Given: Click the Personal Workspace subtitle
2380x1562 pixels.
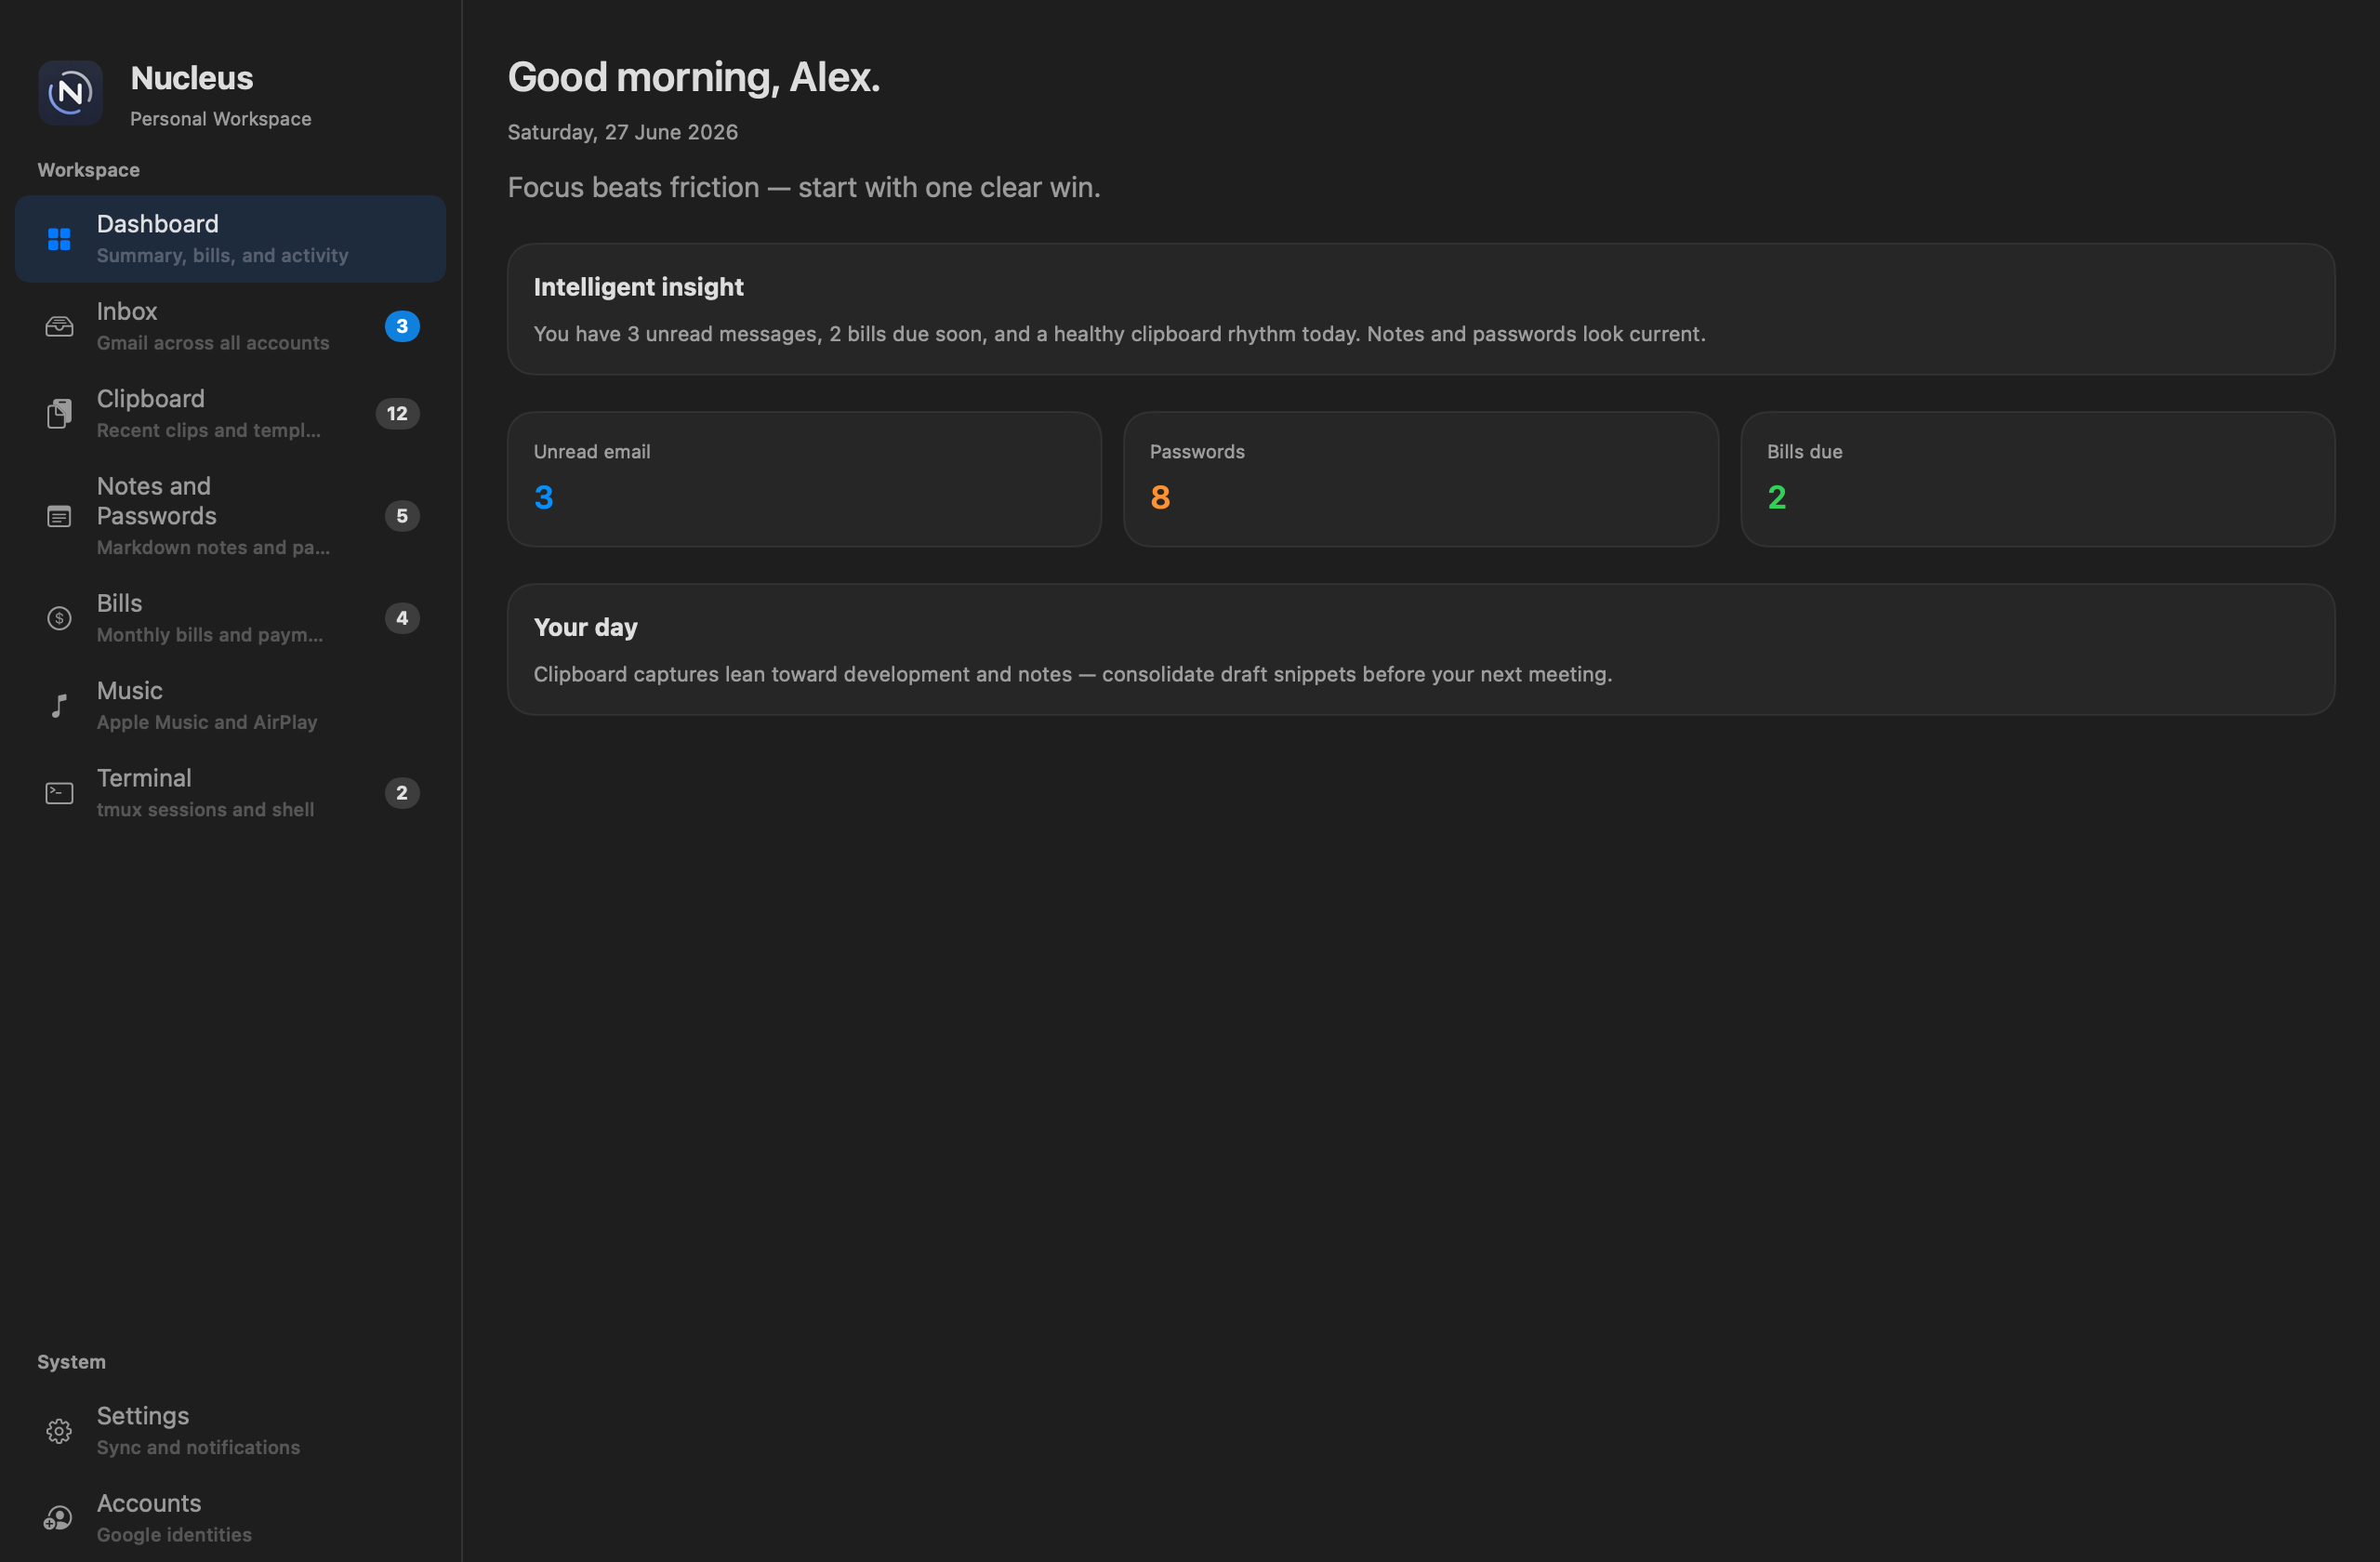Looking at the screenshot, I should tap(221, 119).
